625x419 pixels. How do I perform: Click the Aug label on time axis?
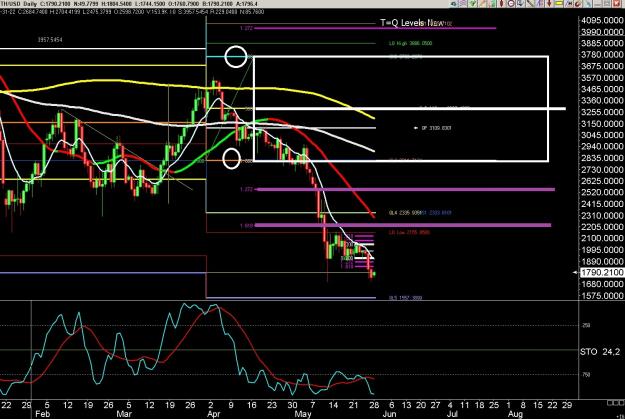(515, 414)
